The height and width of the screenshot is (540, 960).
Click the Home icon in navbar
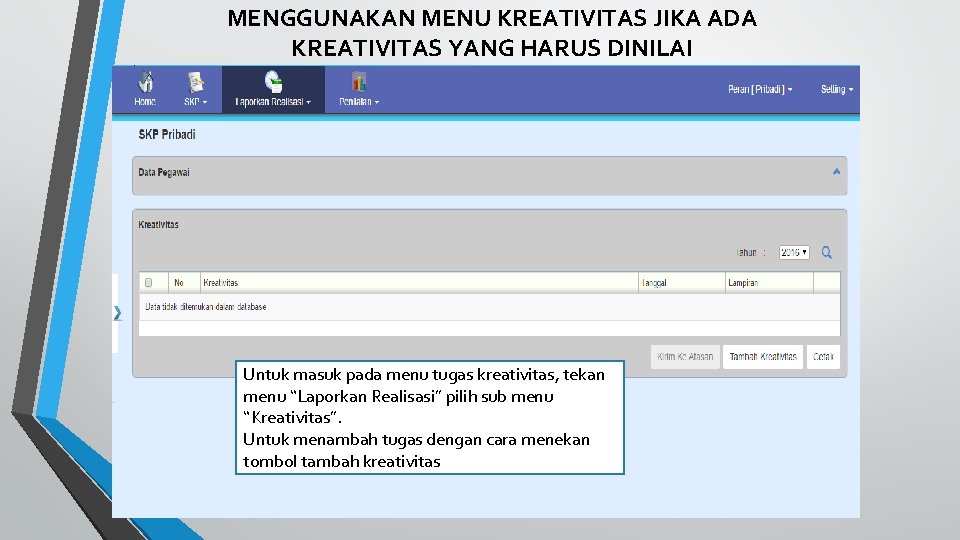tap(145, 81)
